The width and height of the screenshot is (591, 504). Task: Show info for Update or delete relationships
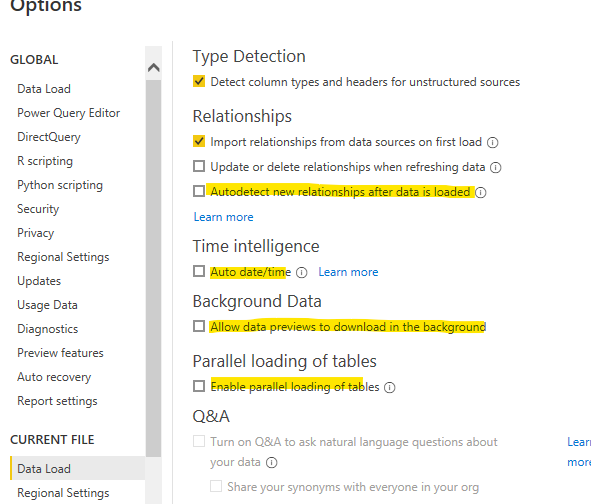(495, 167)
